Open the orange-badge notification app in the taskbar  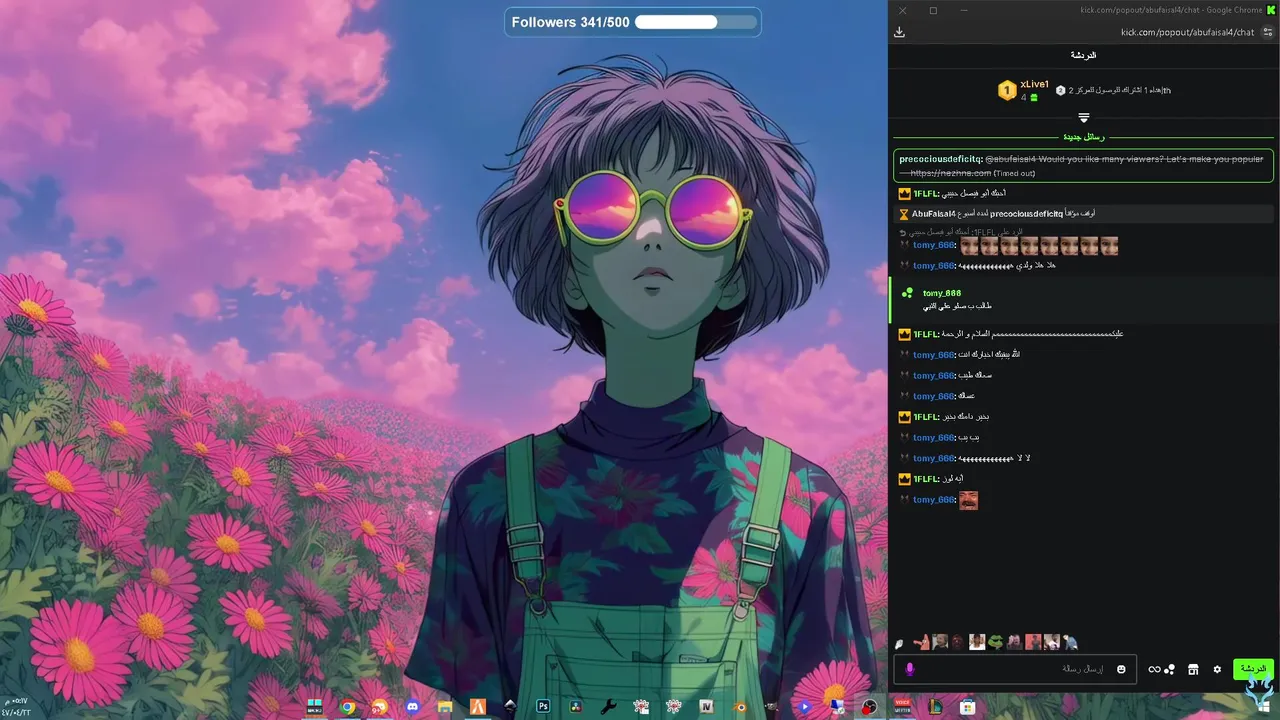(x=380, y=706)
